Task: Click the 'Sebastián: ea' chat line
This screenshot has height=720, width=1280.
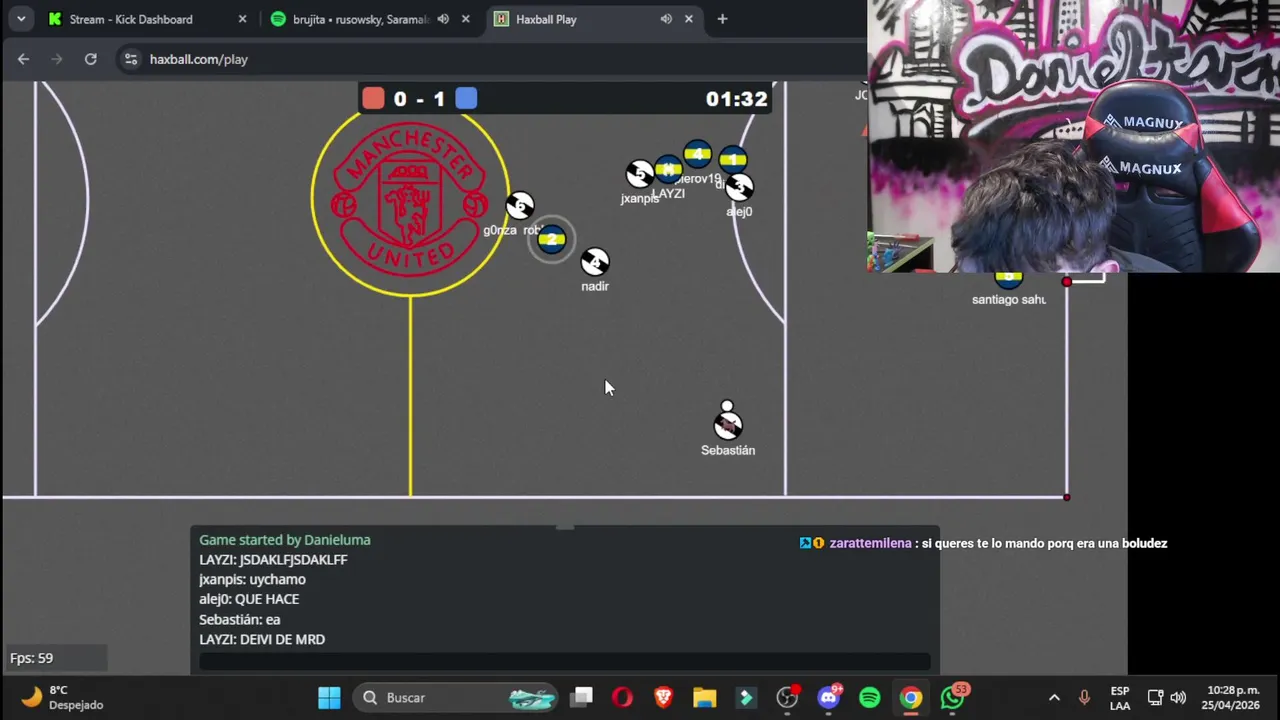Action: coord(240,620)
